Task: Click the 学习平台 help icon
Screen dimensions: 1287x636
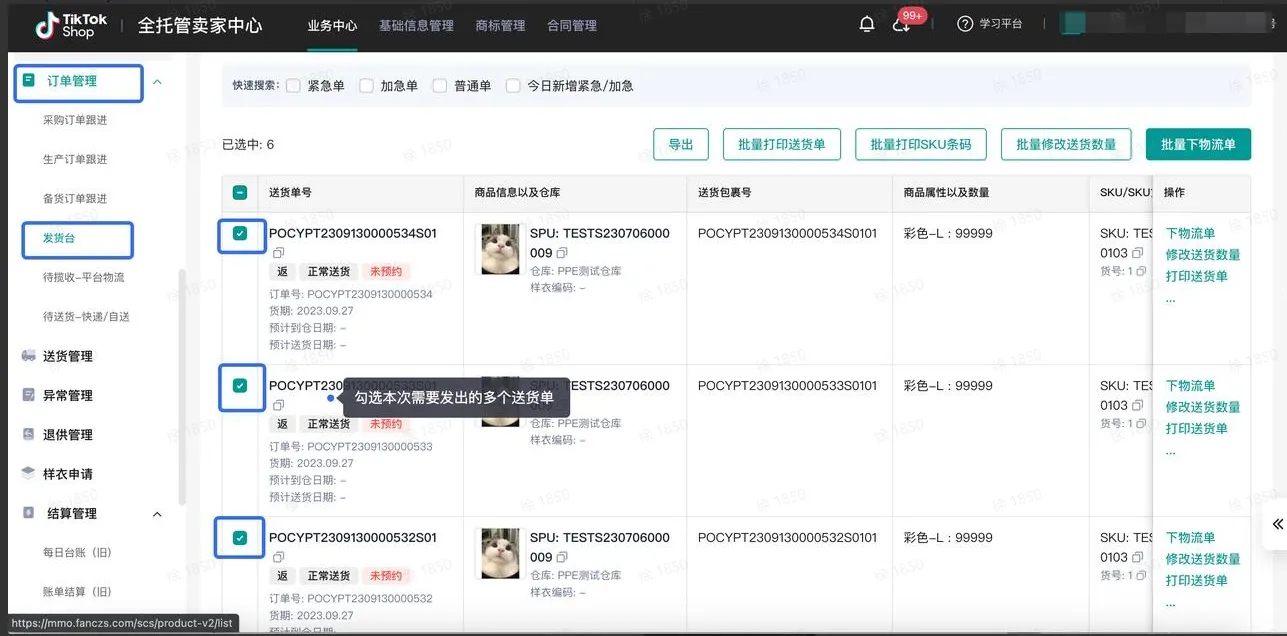Action: (x=965, y=24)
